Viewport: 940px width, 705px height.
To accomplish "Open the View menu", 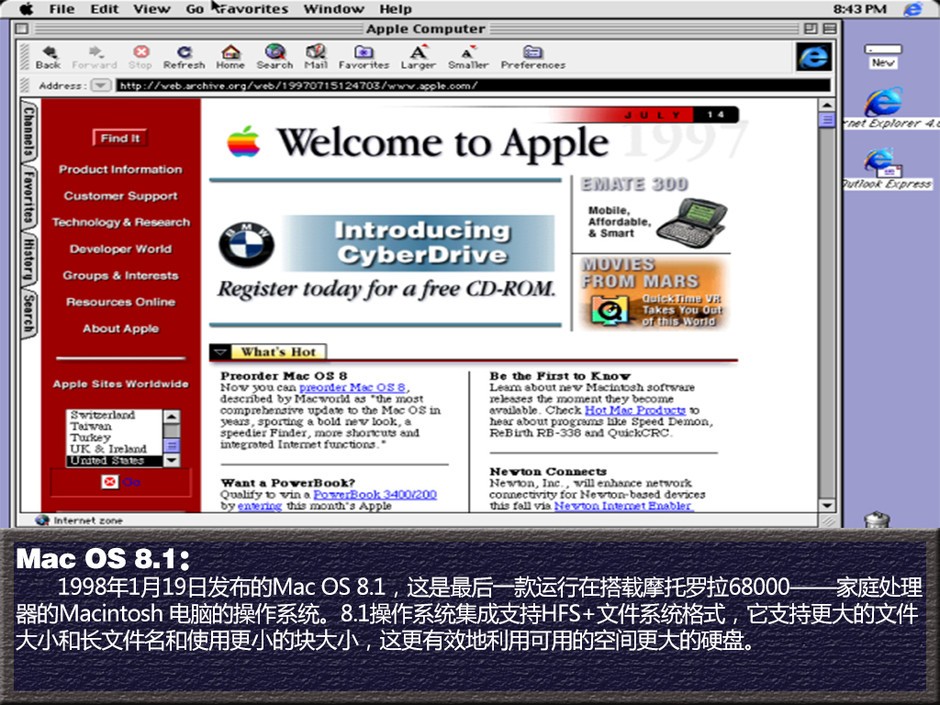I will coord(152,9).
